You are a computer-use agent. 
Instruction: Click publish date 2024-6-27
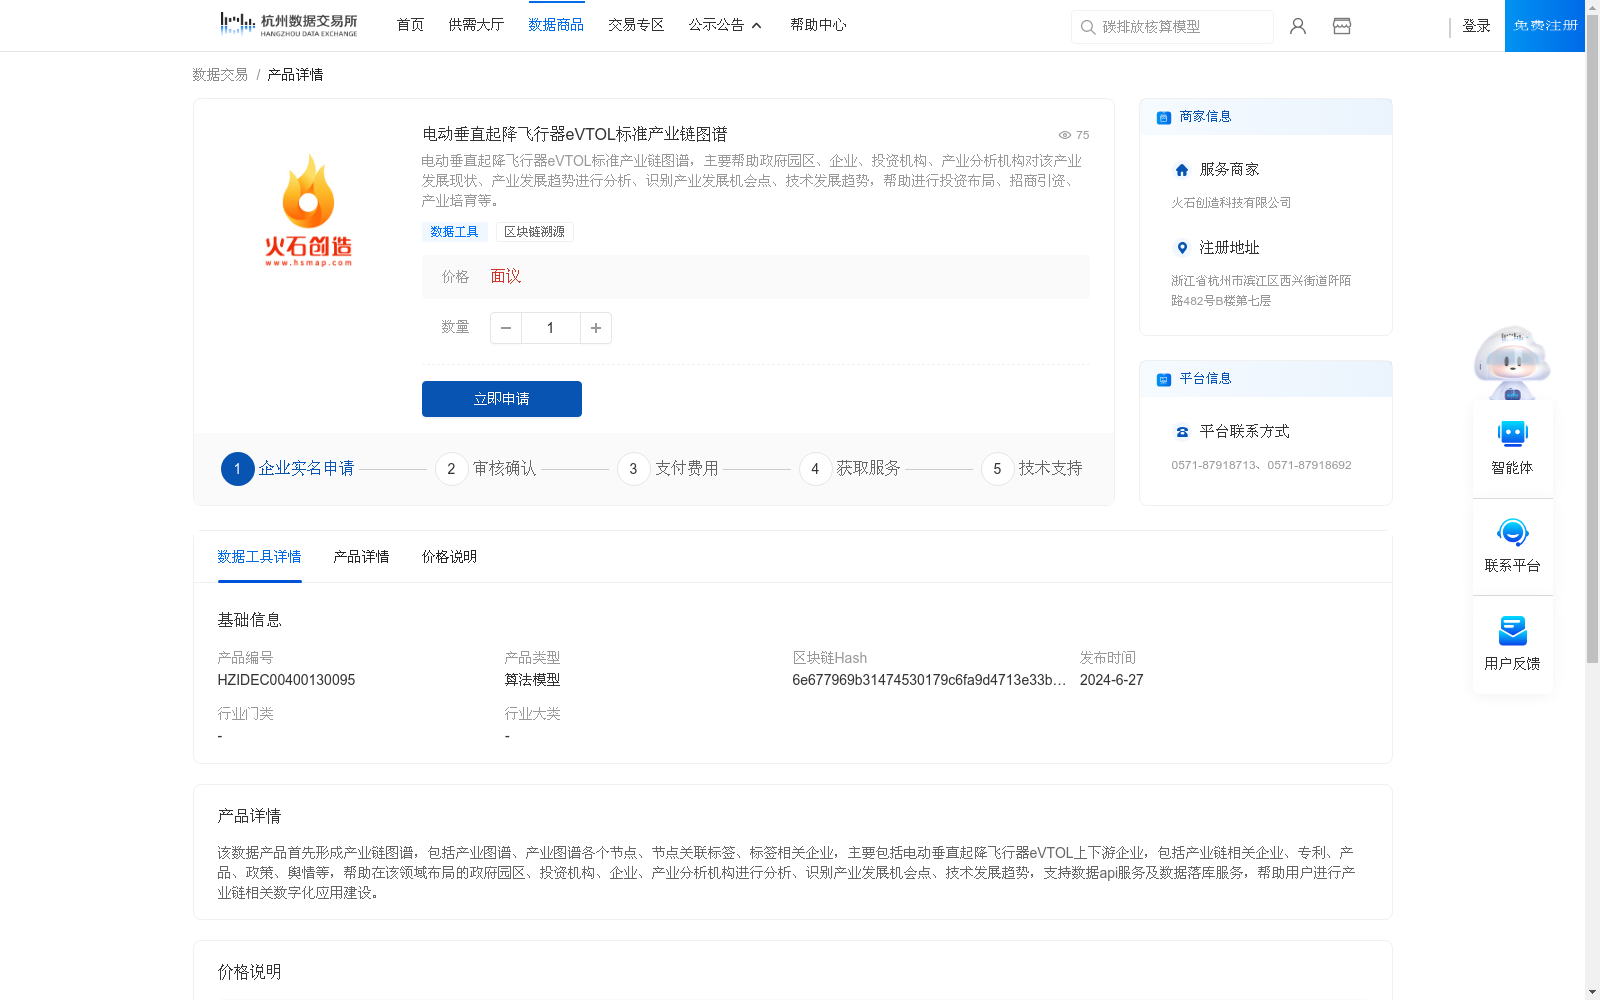(x=1111, y=680)
